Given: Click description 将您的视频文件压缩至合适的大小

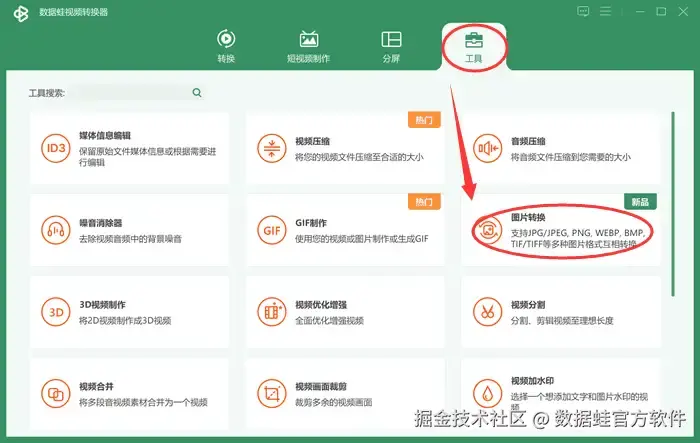Looking at the screenshot, I should (359, 157).
